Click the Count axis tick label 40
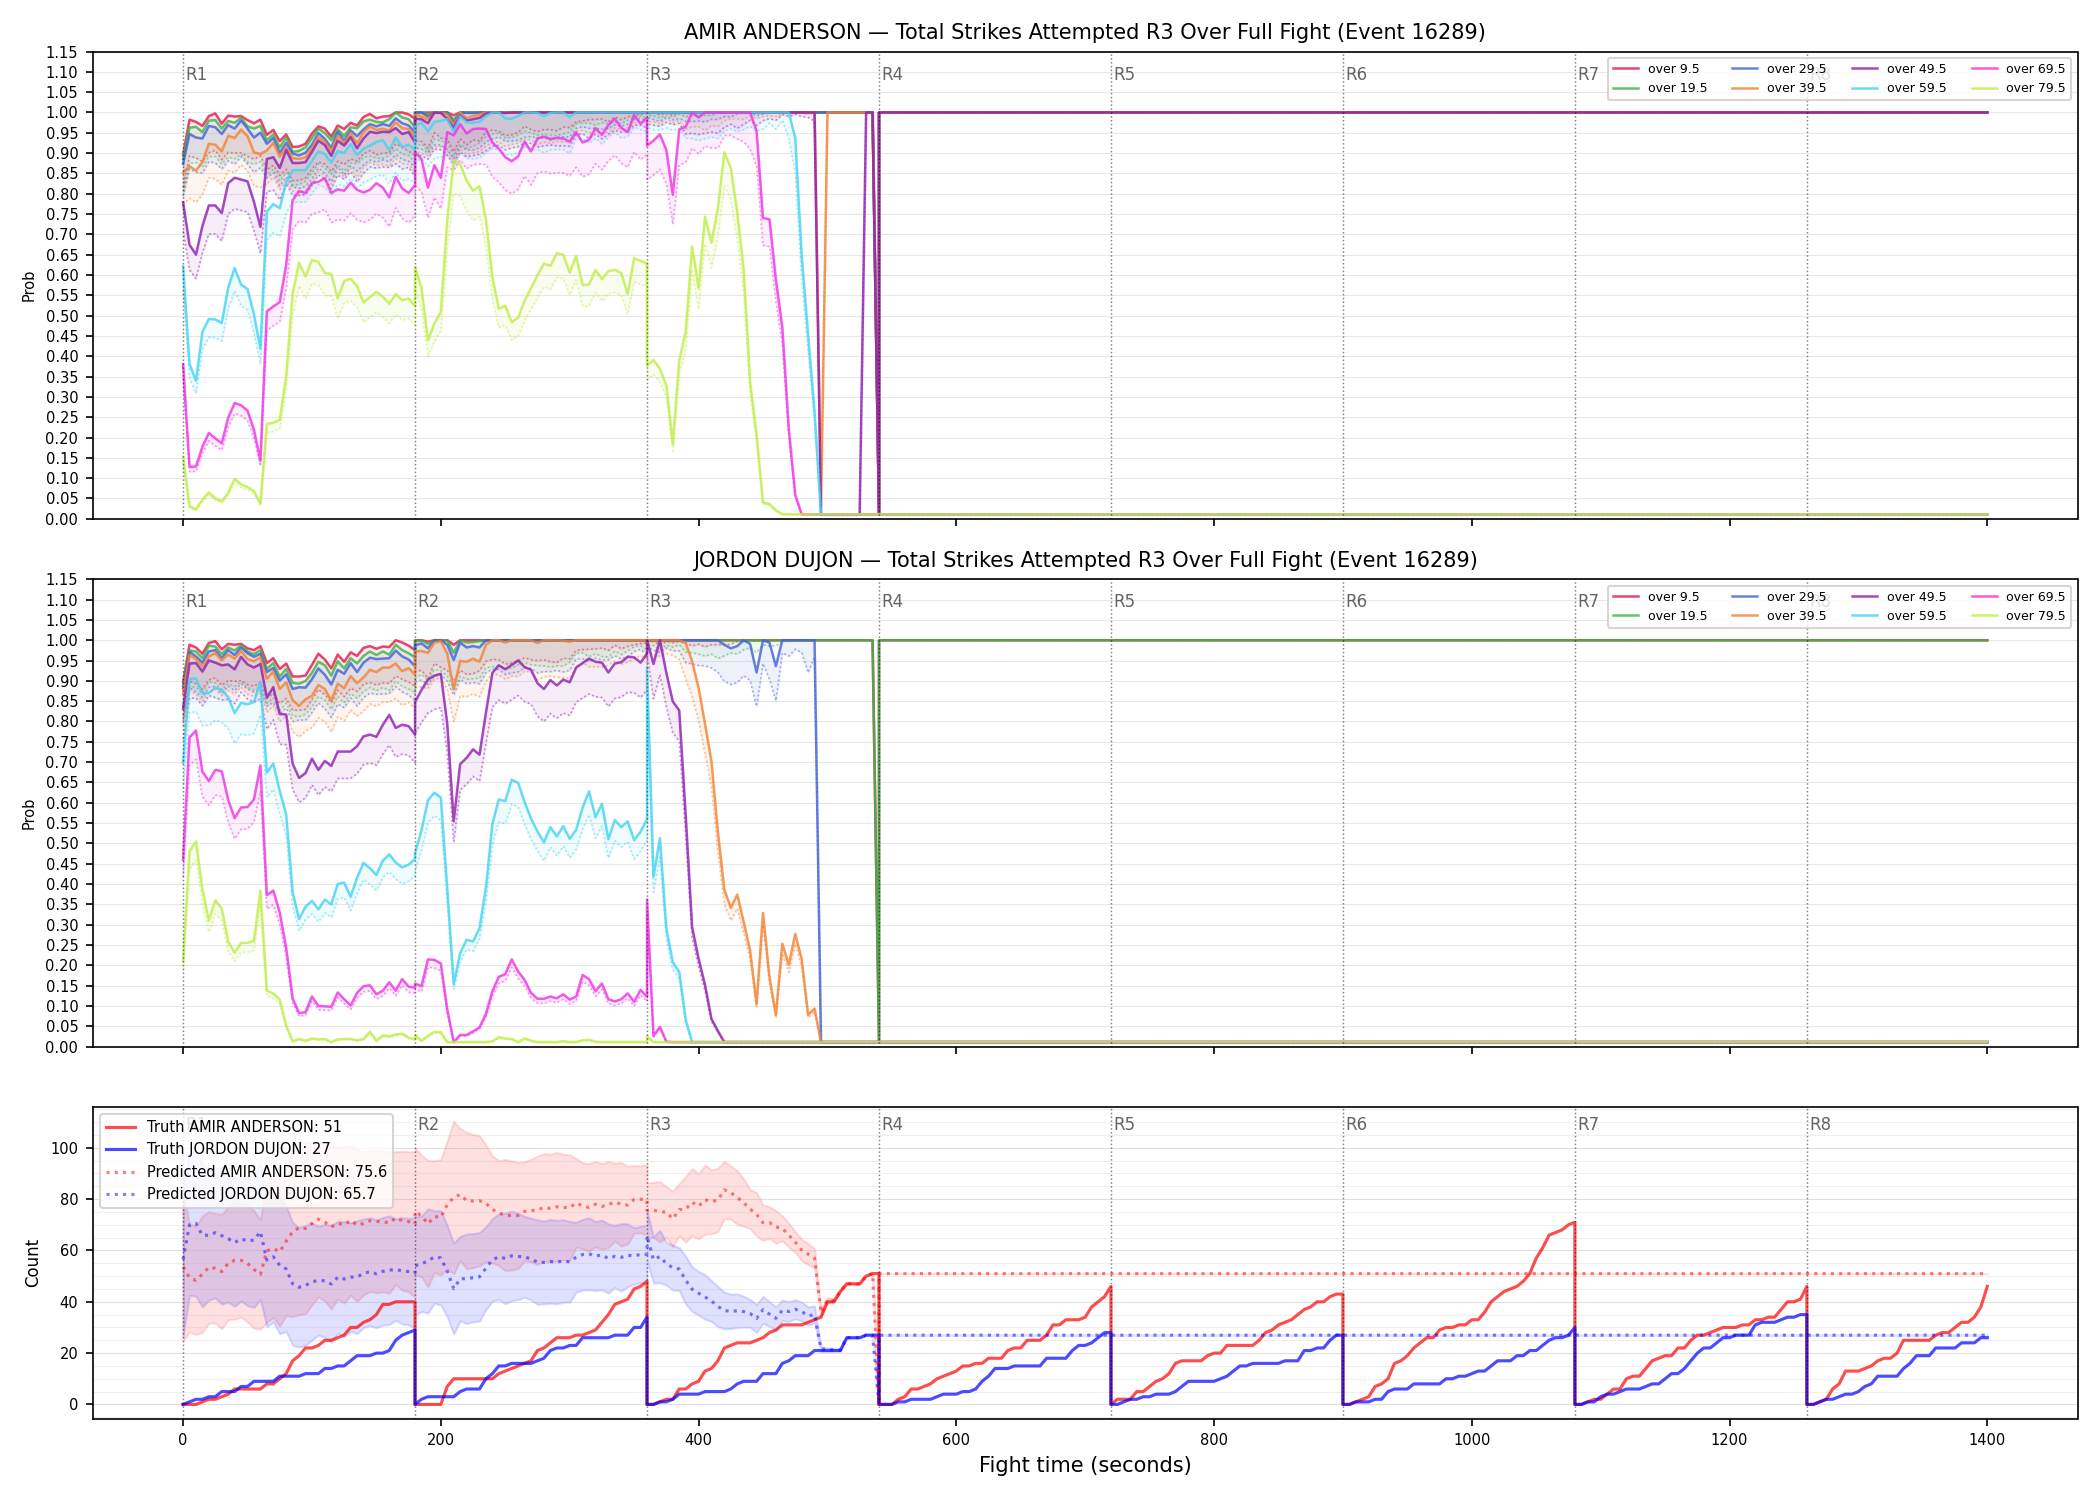 [x=68, y=1302]
